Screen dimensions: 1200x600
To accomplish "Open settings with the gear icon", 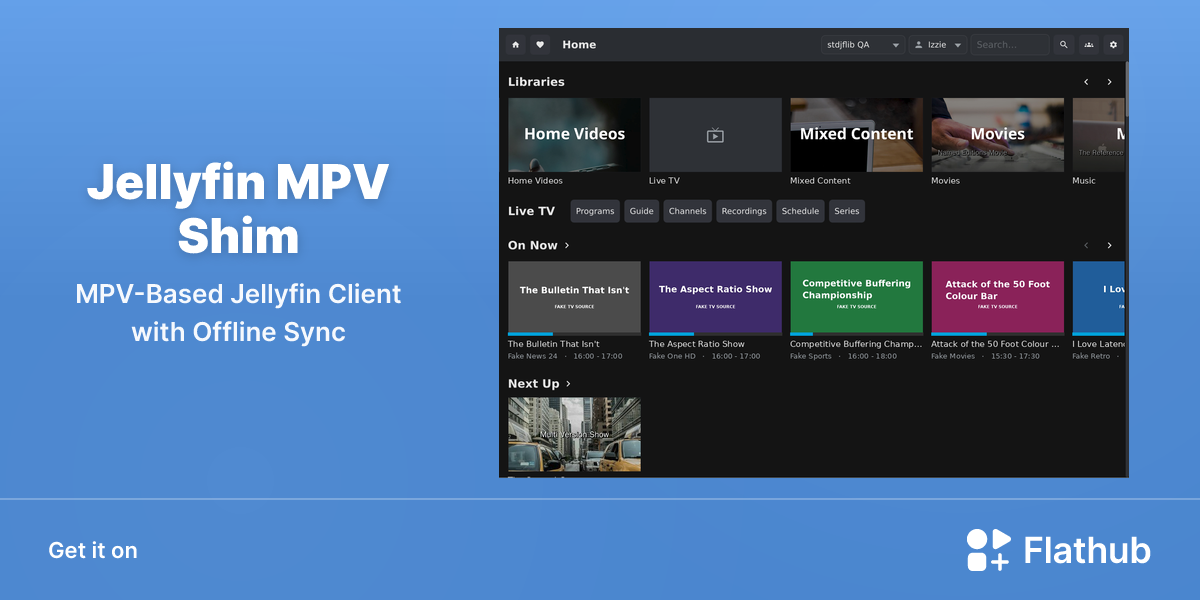I will click(1113, 45).
